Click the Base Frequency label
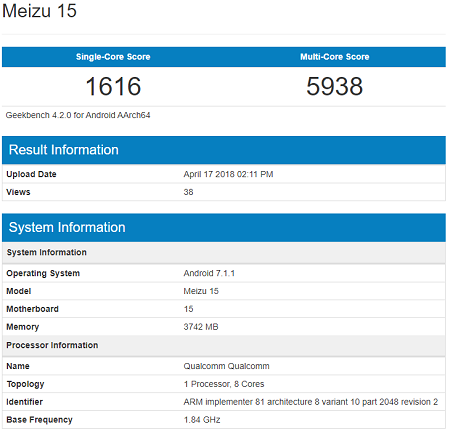 39,420
